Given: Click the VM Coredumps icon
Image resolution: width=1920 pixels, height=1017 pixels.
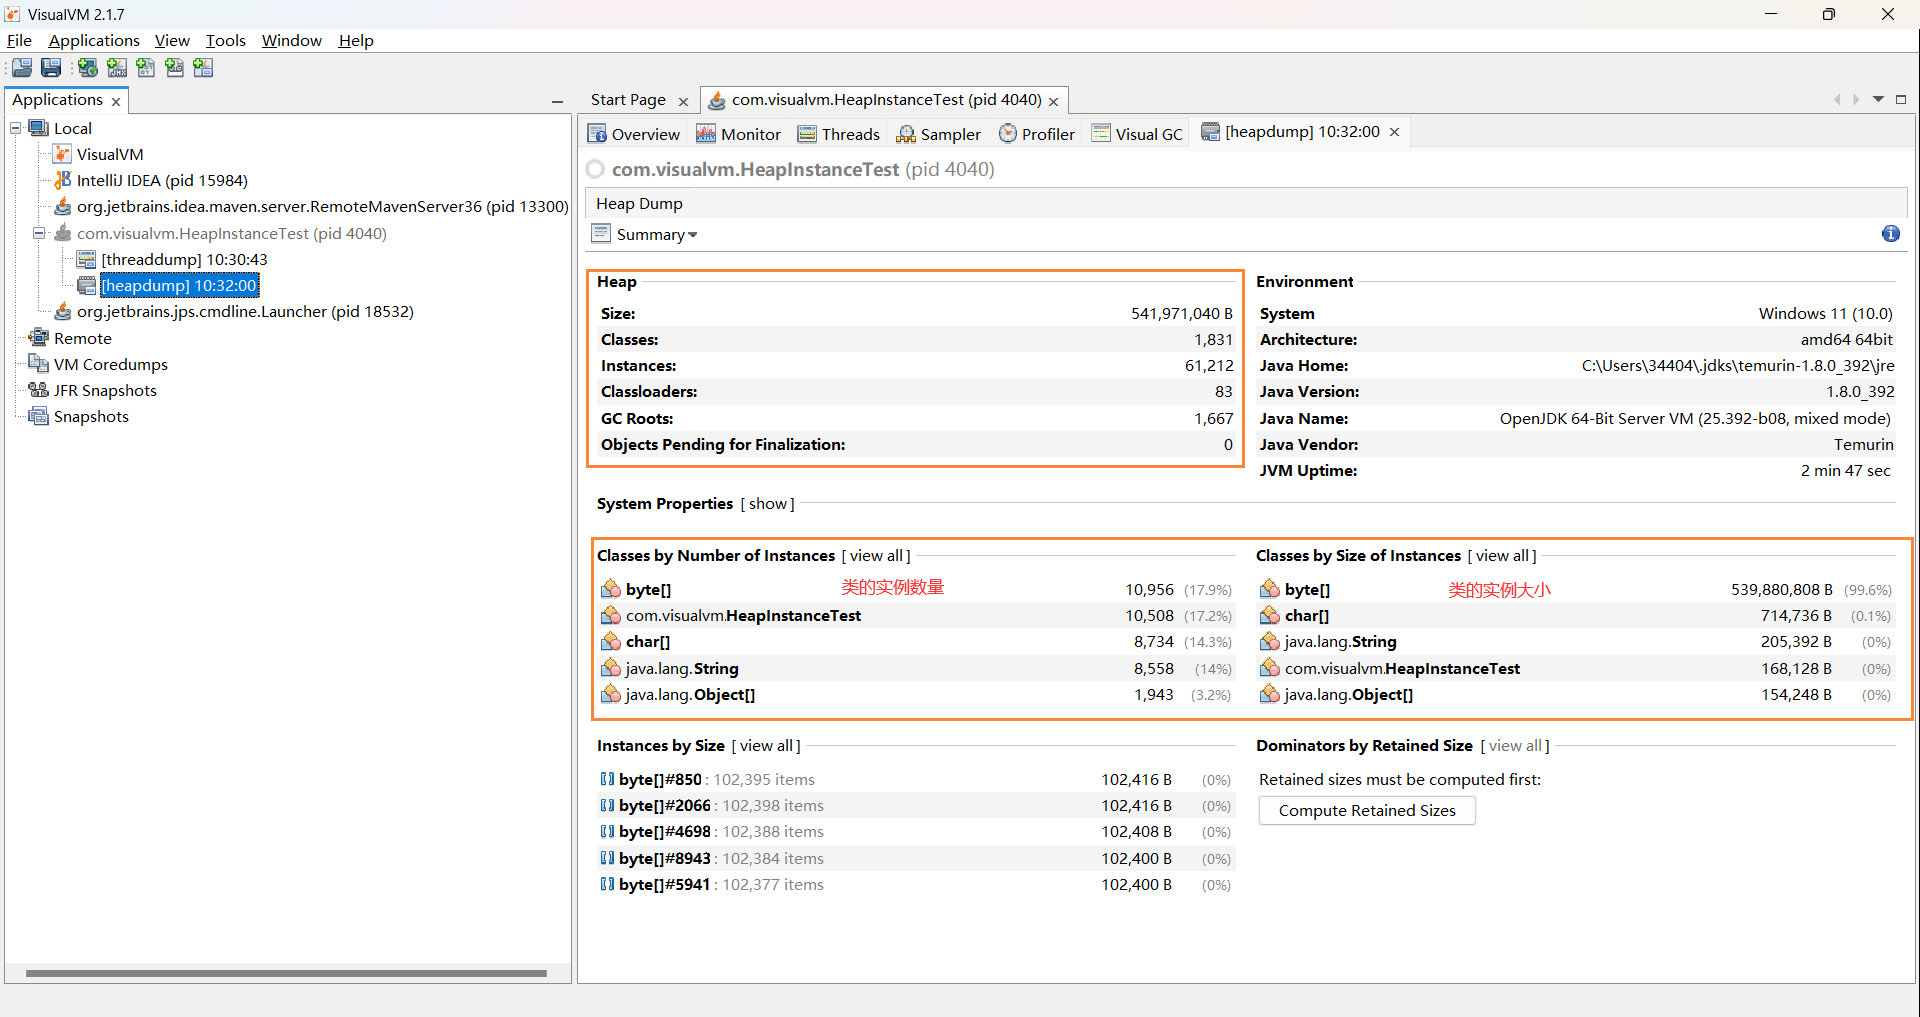Looking at the screenshot, I should pos(39,364).
